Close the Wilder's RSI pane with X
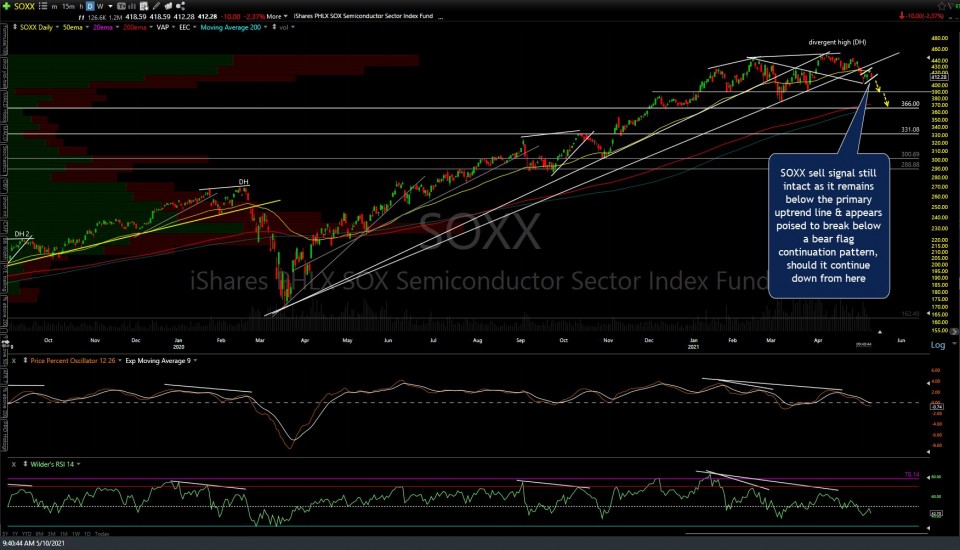The image size is (960, 550). click(x=13, y=464)
